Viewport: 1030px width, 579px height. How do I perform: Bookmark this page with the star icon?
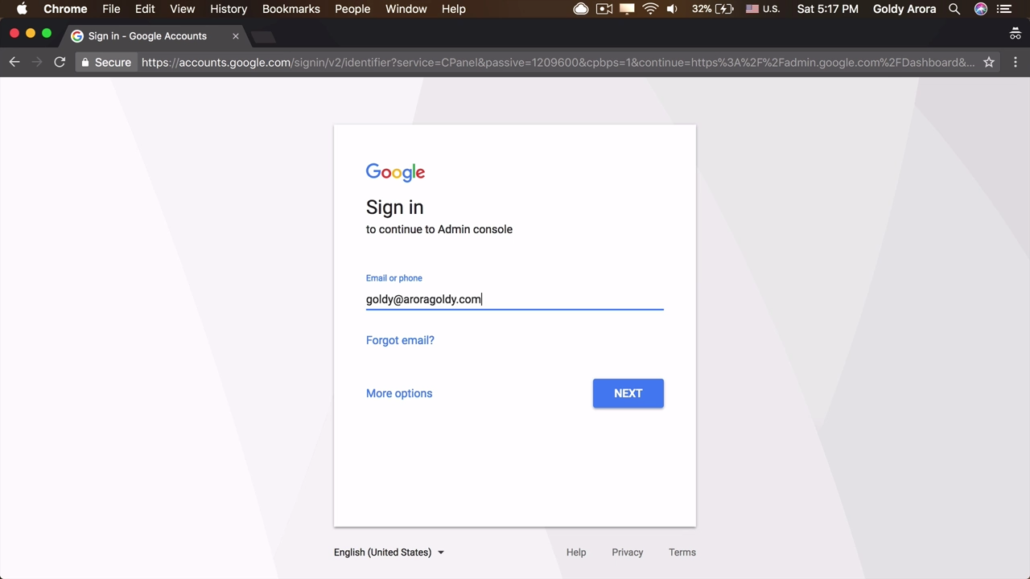[x=989, y=62]
